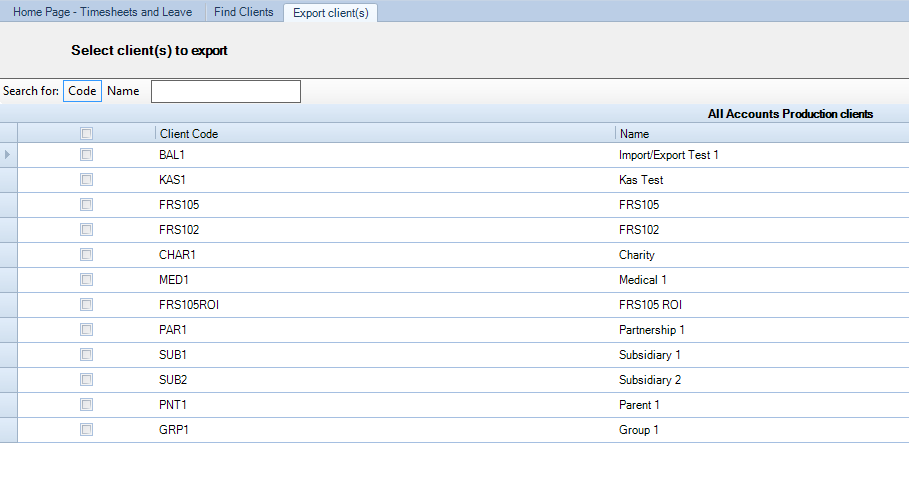This screenshot has height=481, width=909.
Task: Switch to Home Page - Timesheets and Leave tab
Action: point(103,12)
